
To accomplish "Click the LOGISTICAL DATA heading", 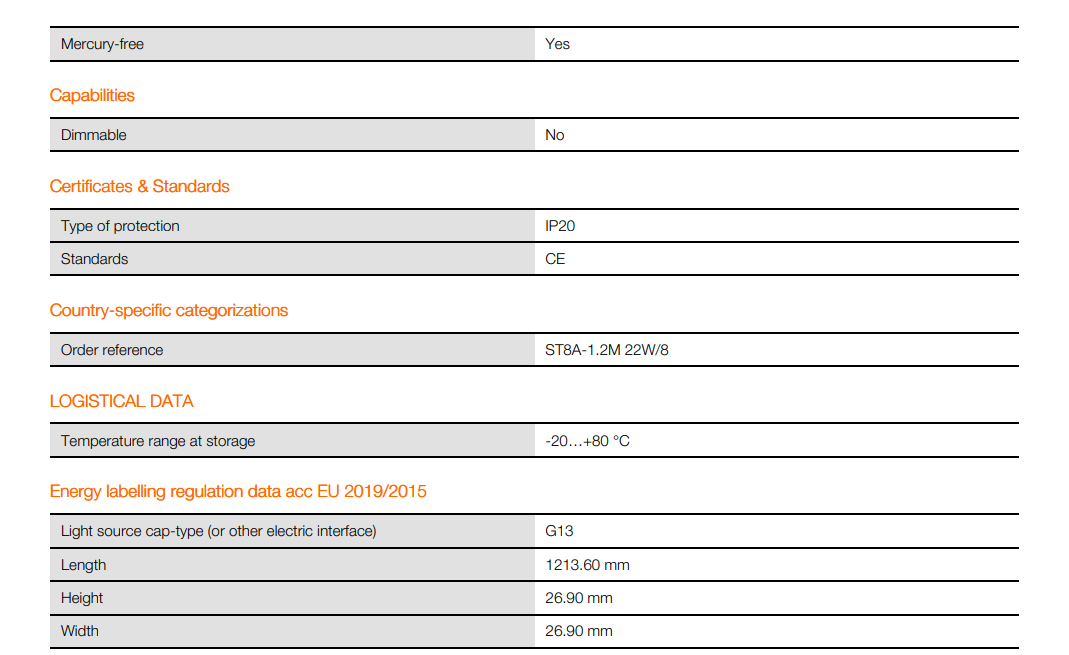I will click(121, 401).
